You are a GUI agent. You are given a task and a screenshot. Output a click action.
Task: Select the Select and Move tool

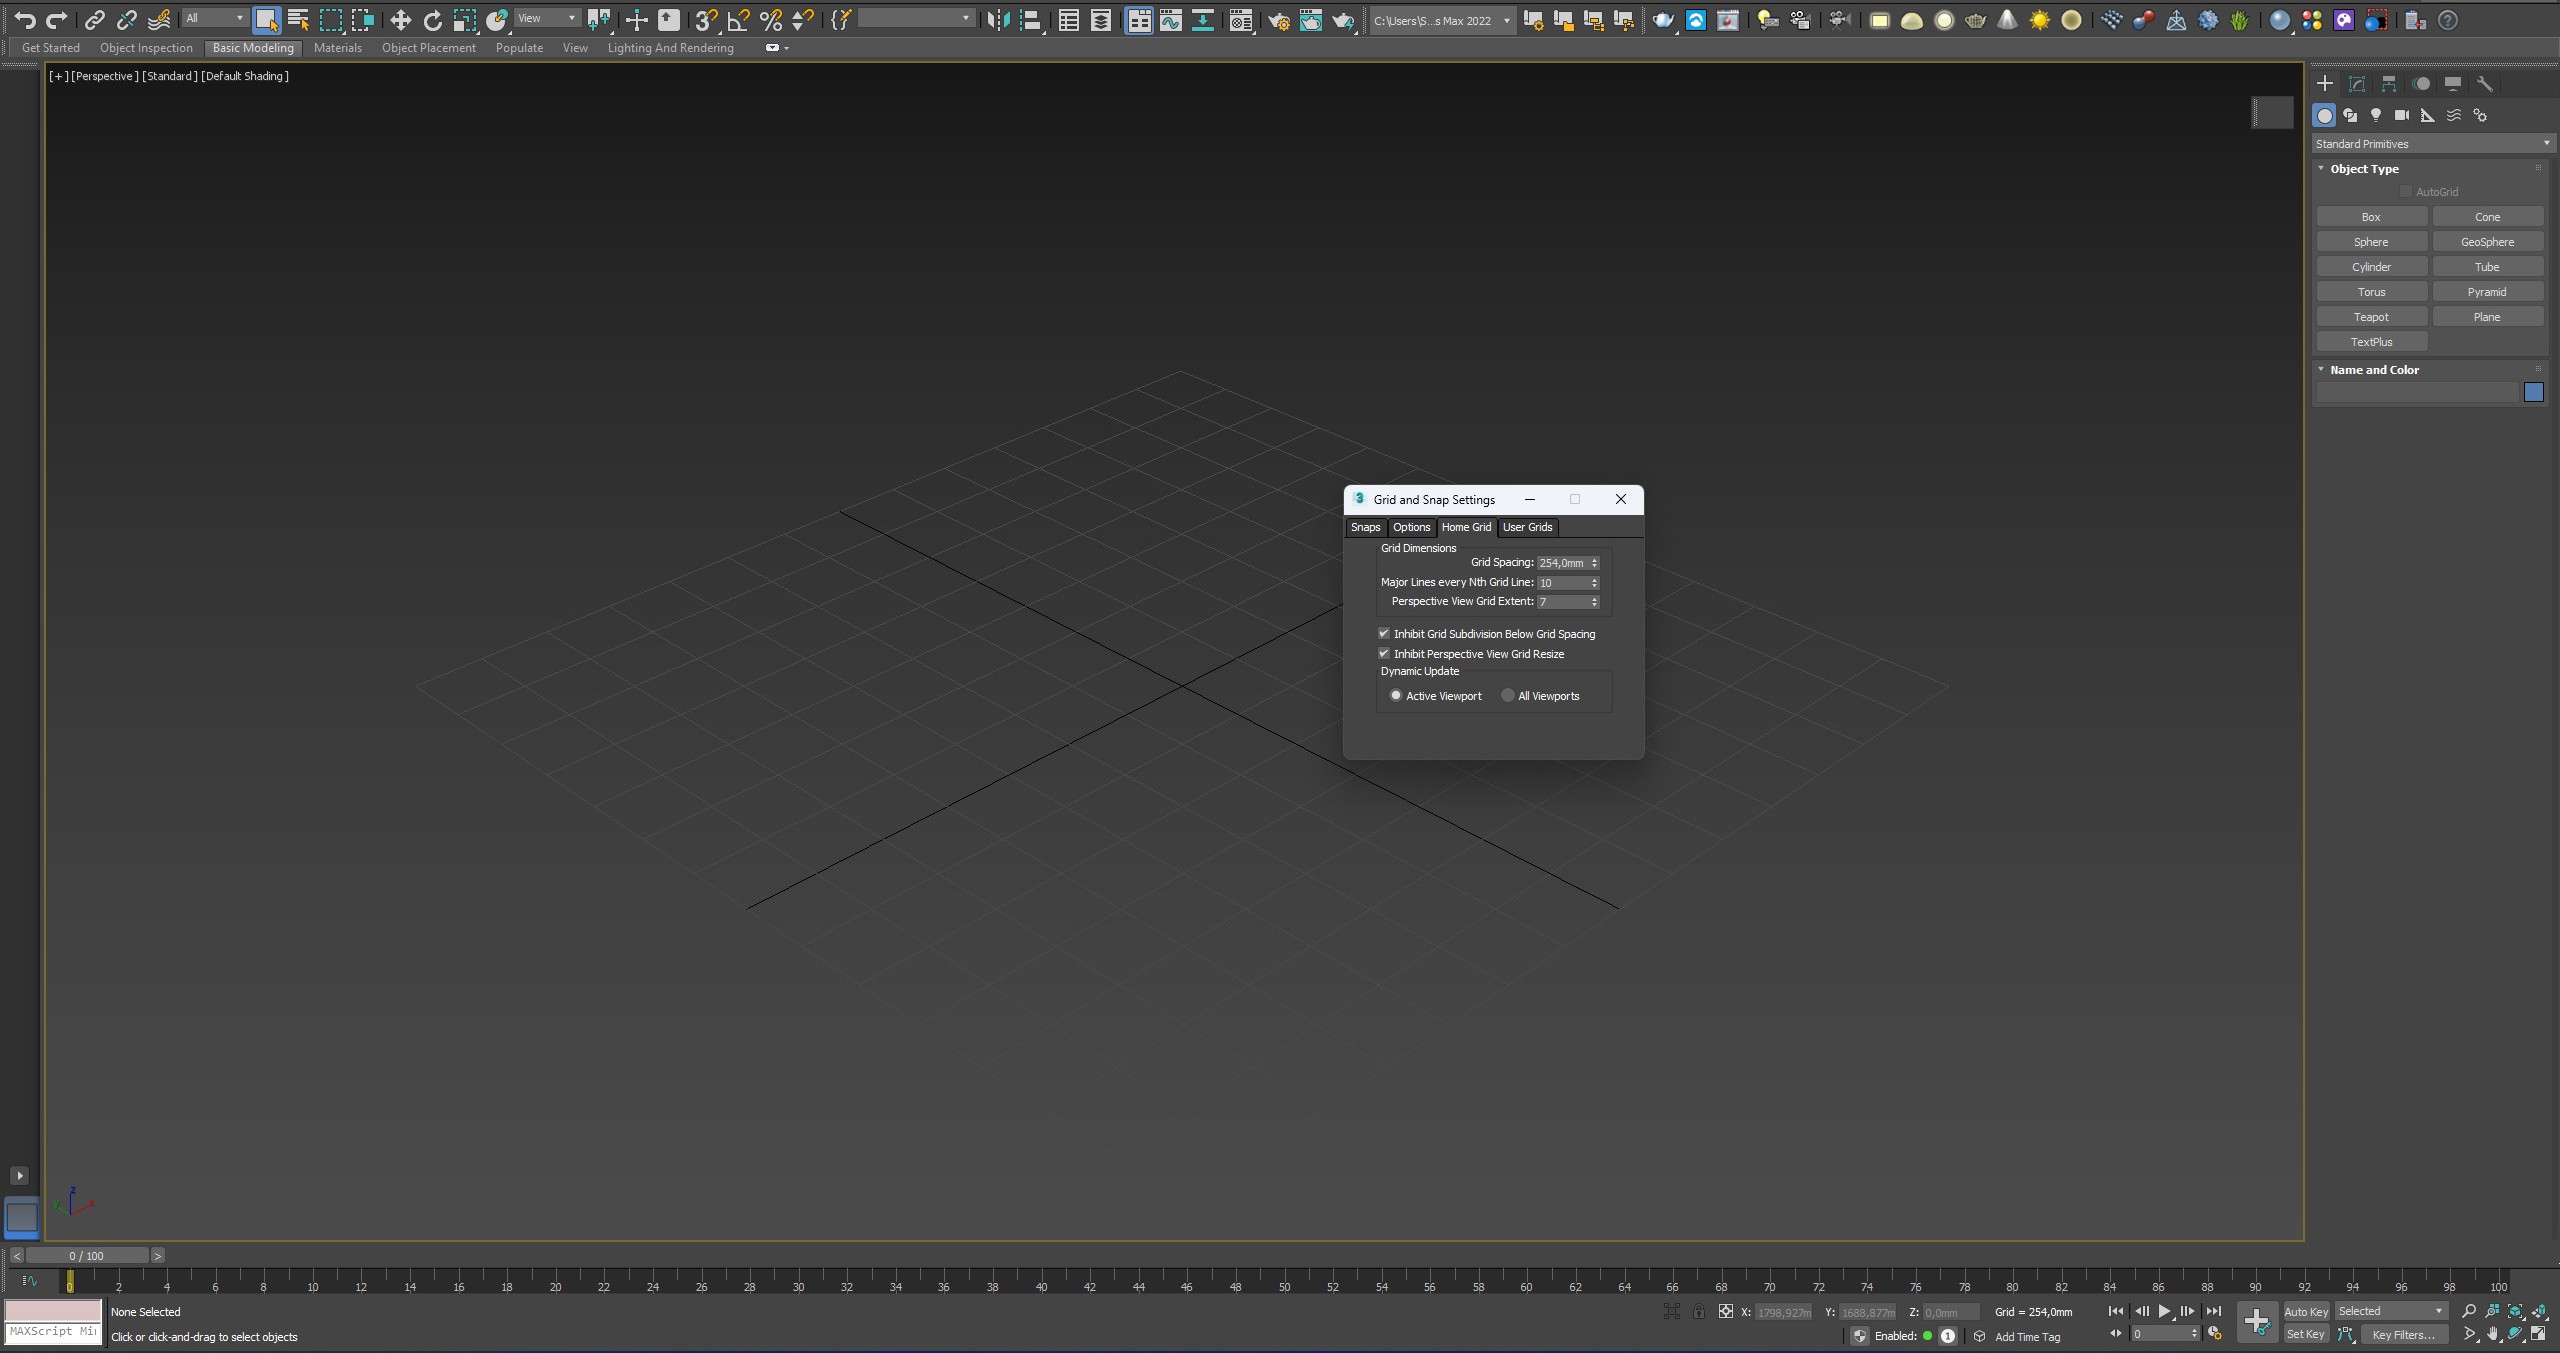[400, 20]
